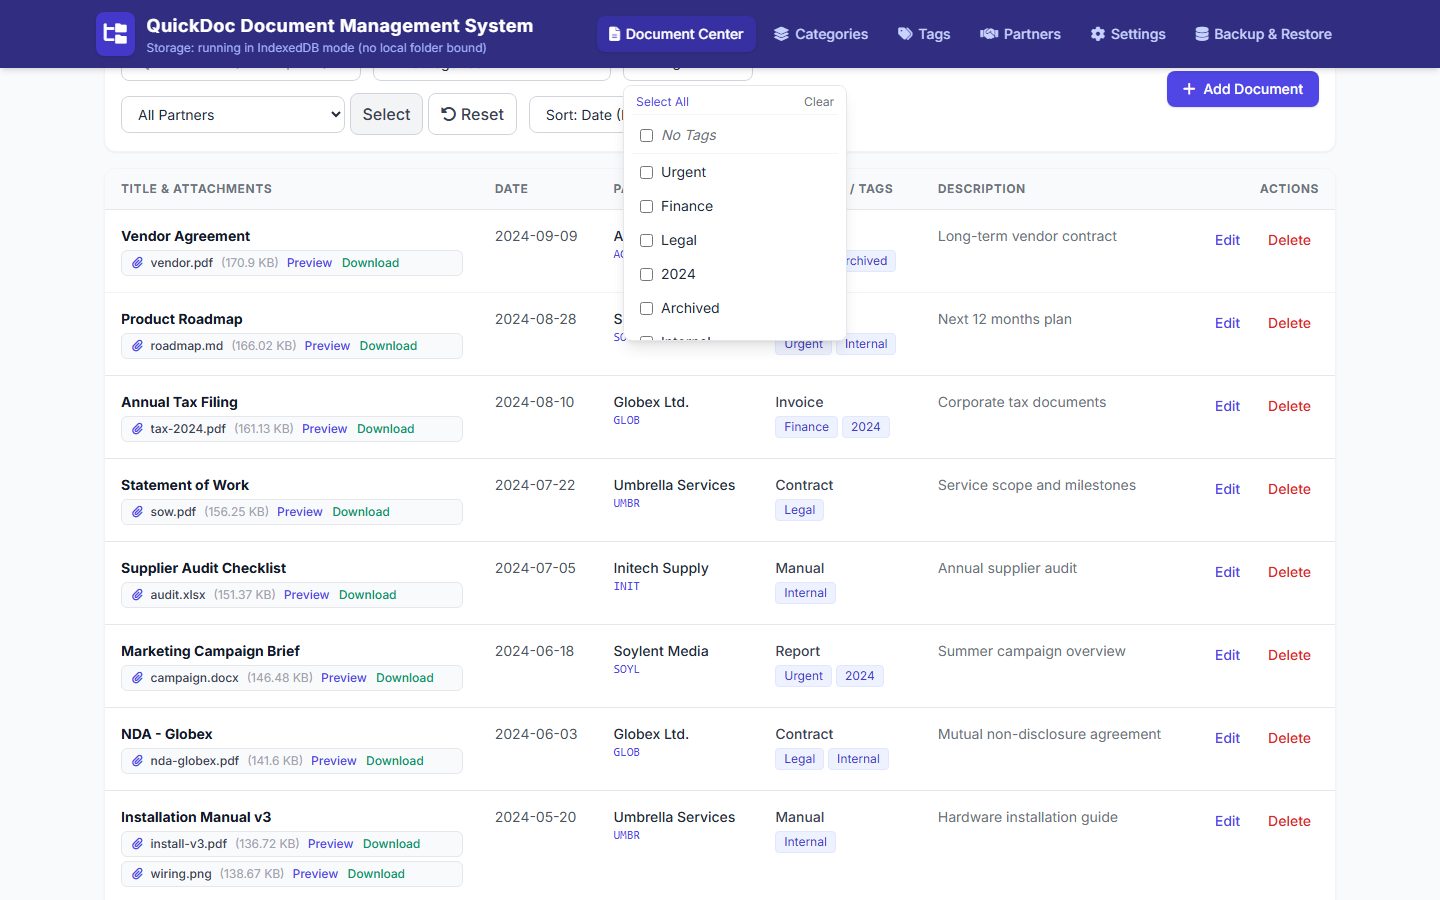Click the paperclip icon beside vendor.pdf

(x=138, y=263)
